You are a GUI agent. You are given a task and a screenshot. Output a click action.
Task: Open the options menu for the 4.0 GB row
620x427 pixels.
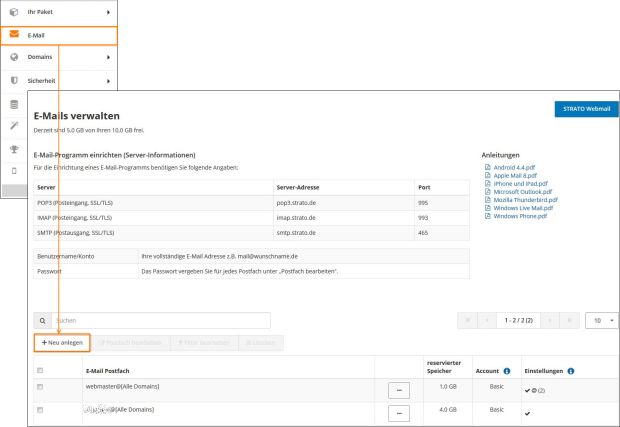399,414
